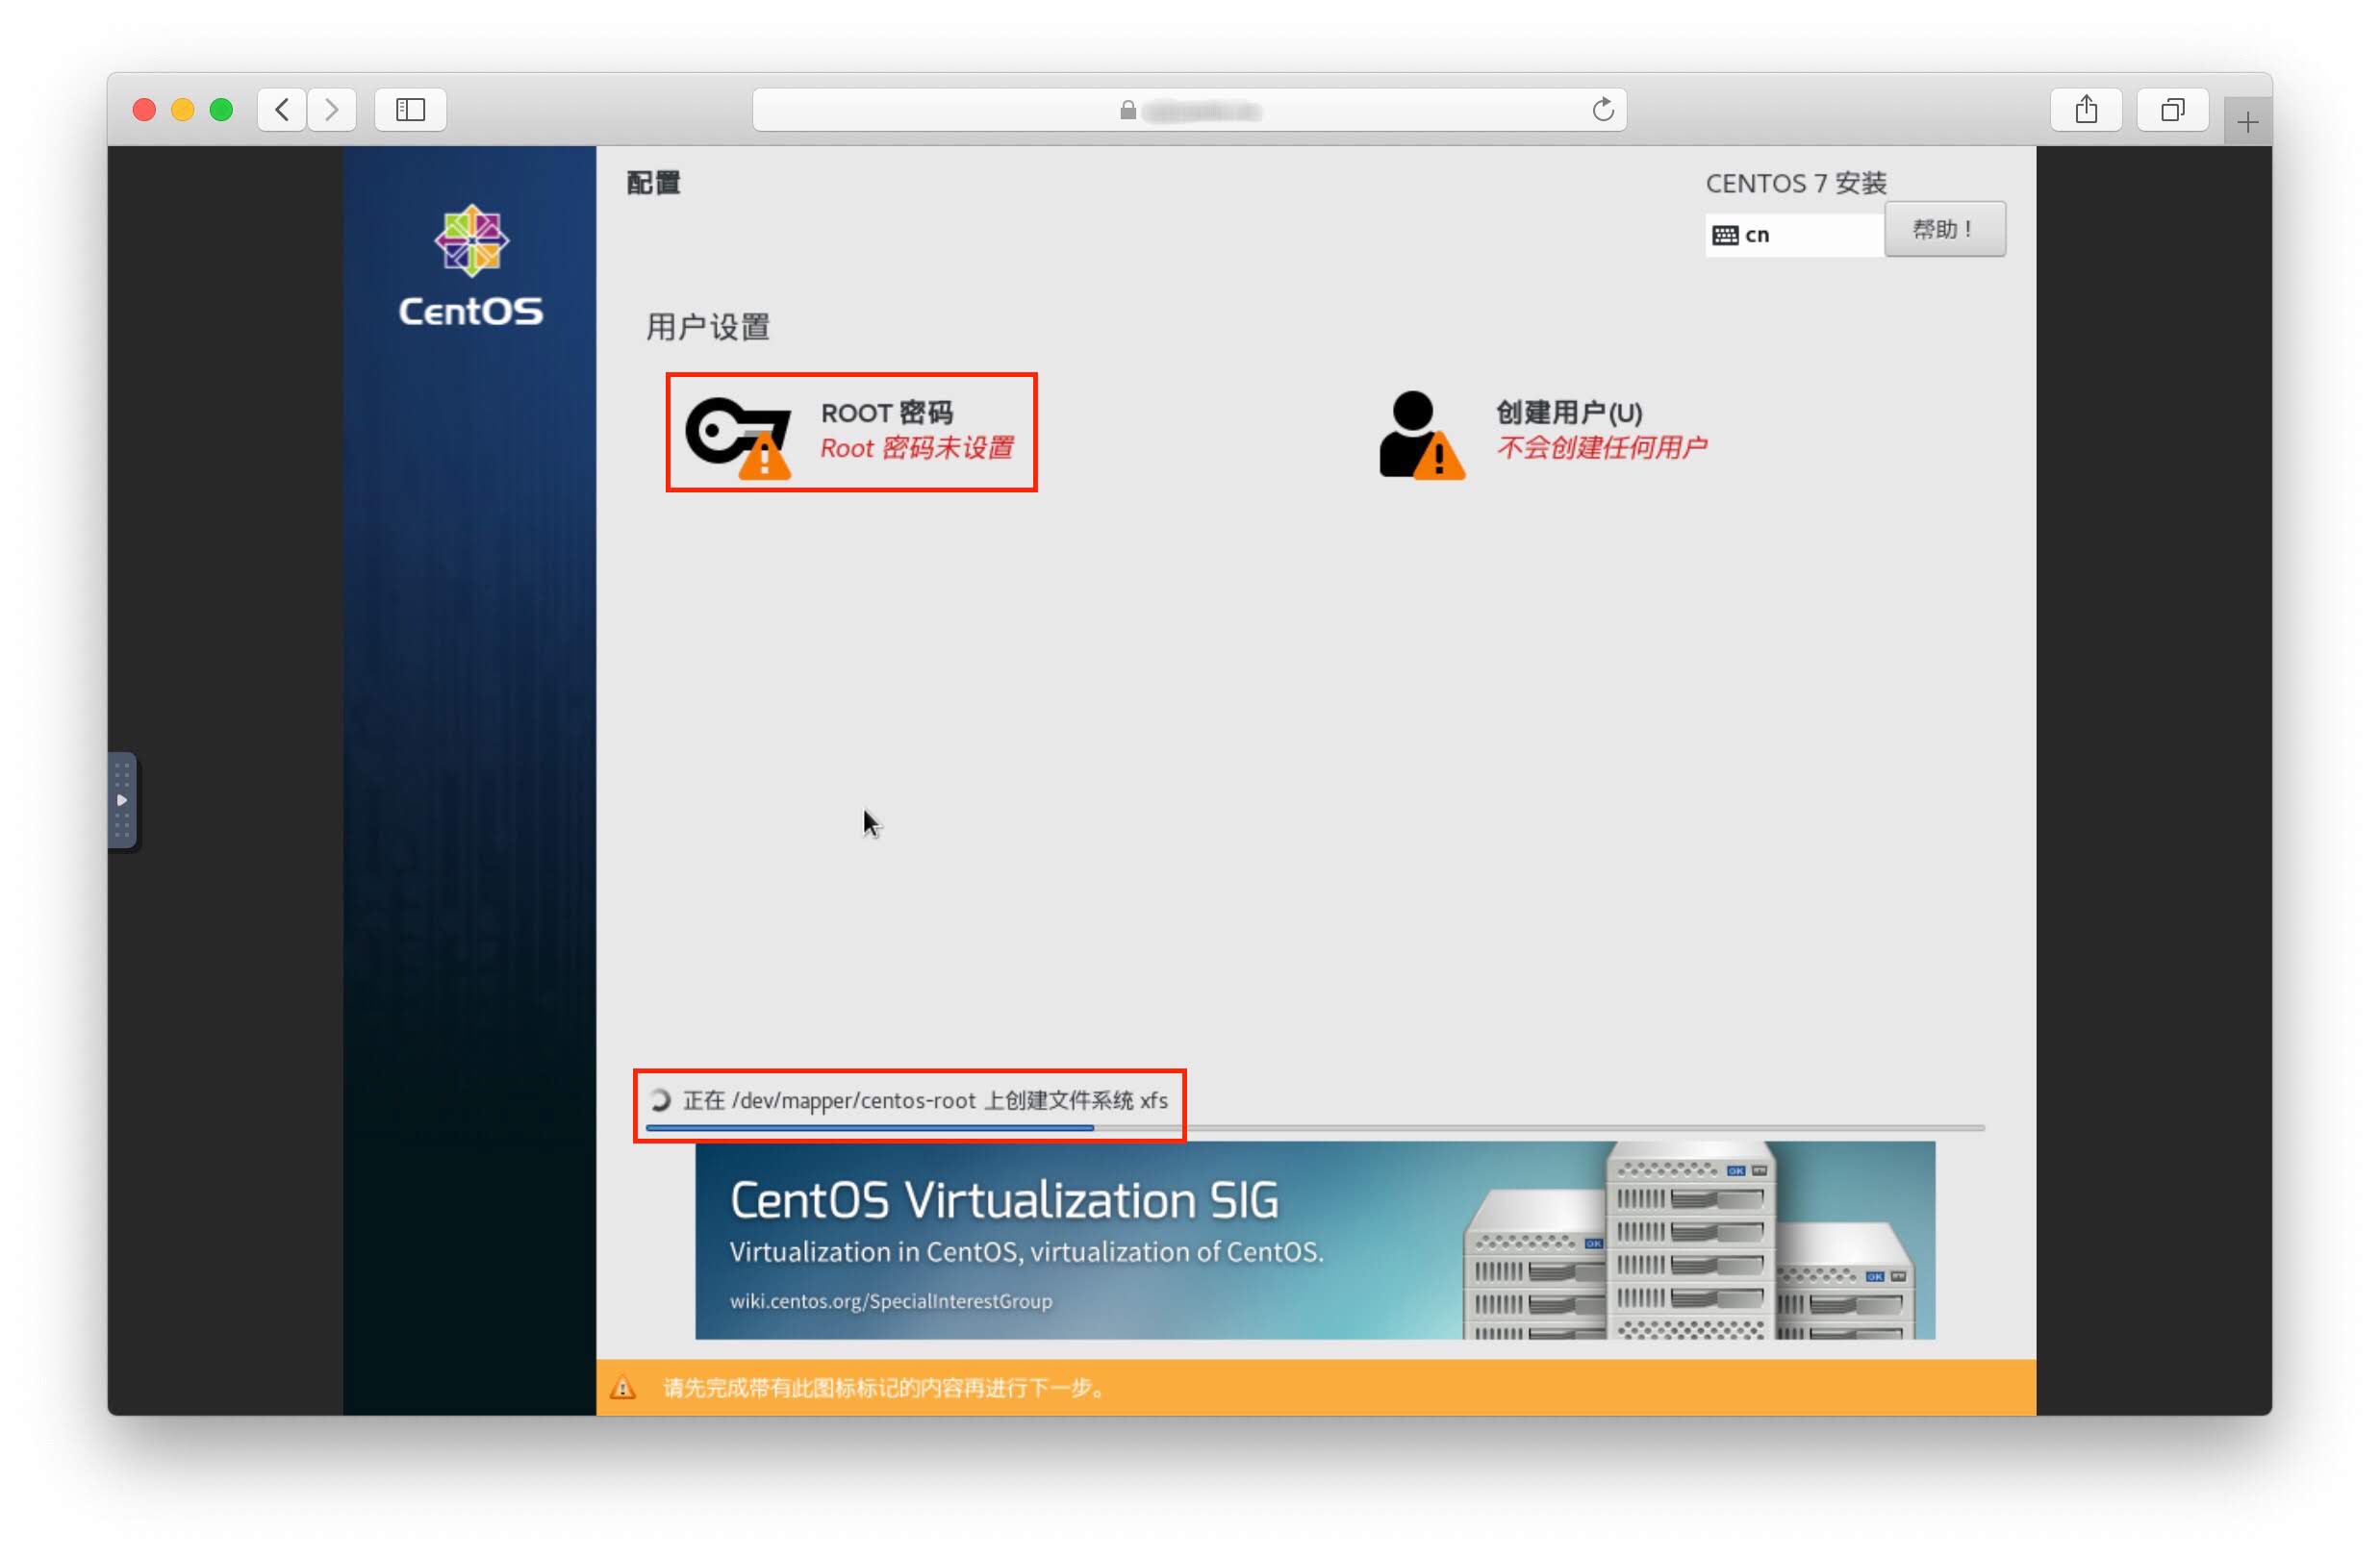Click the cn keyboard layout icon
2380x1558 pixels.
pos(1725,235)
